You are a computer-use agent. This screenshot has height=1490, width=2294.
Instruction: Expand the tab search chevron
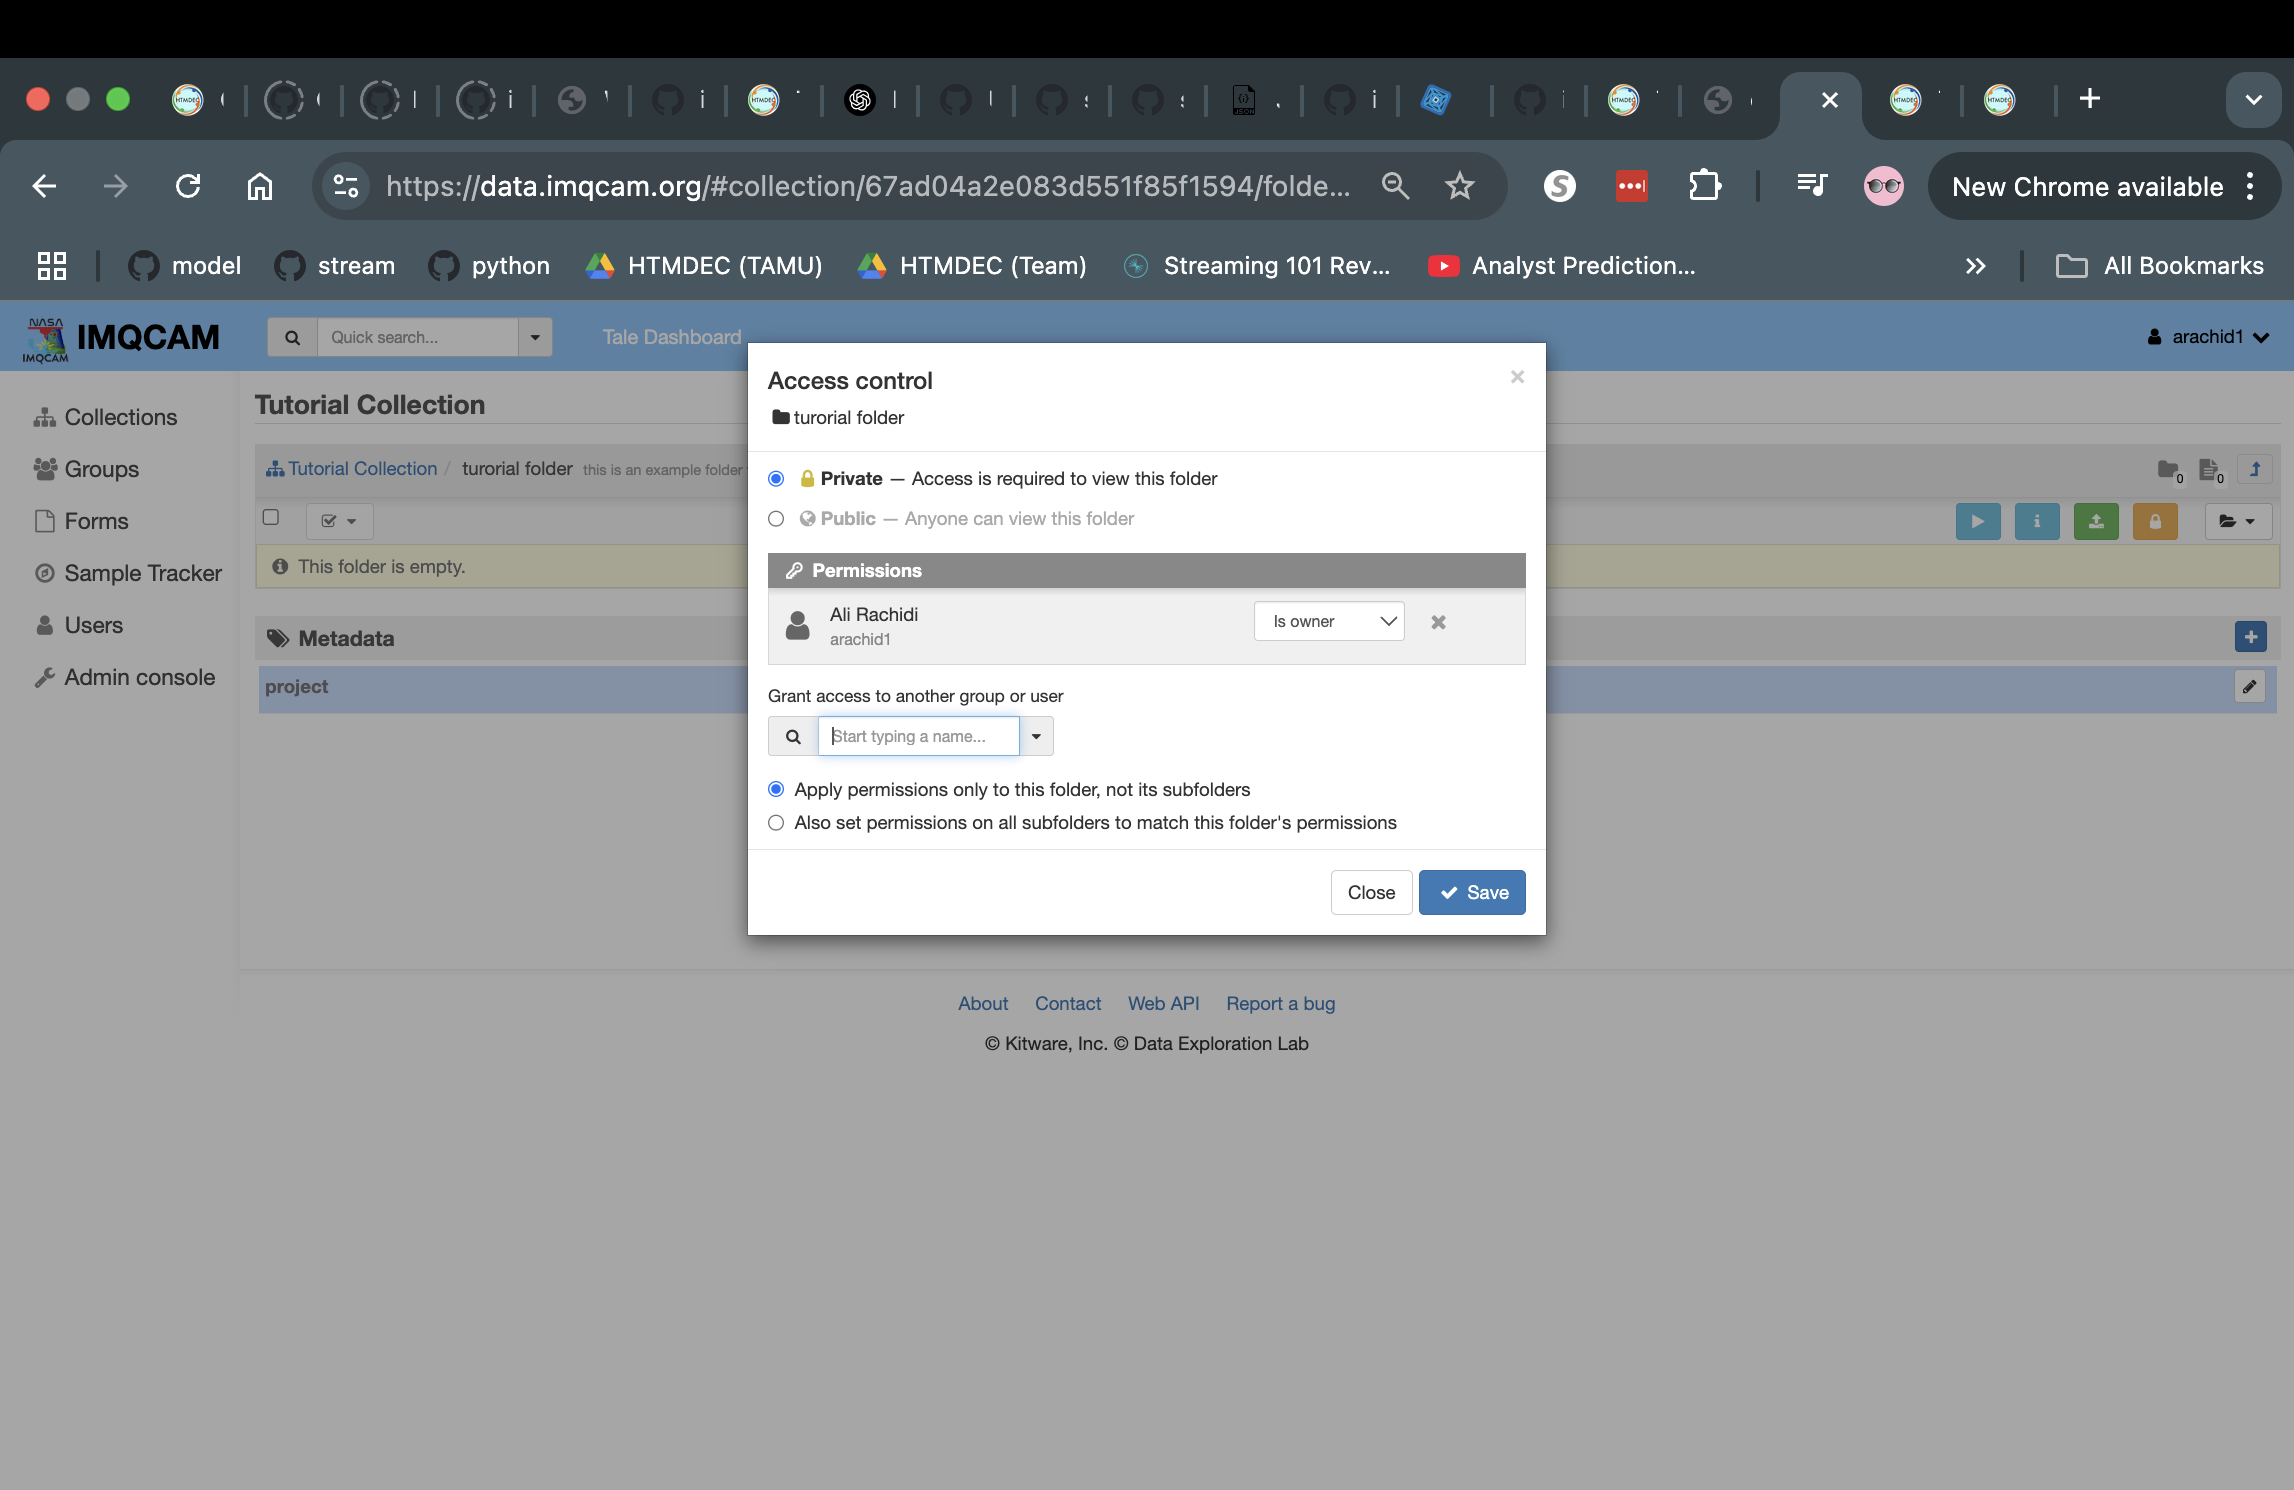[x=2253, y=99]
